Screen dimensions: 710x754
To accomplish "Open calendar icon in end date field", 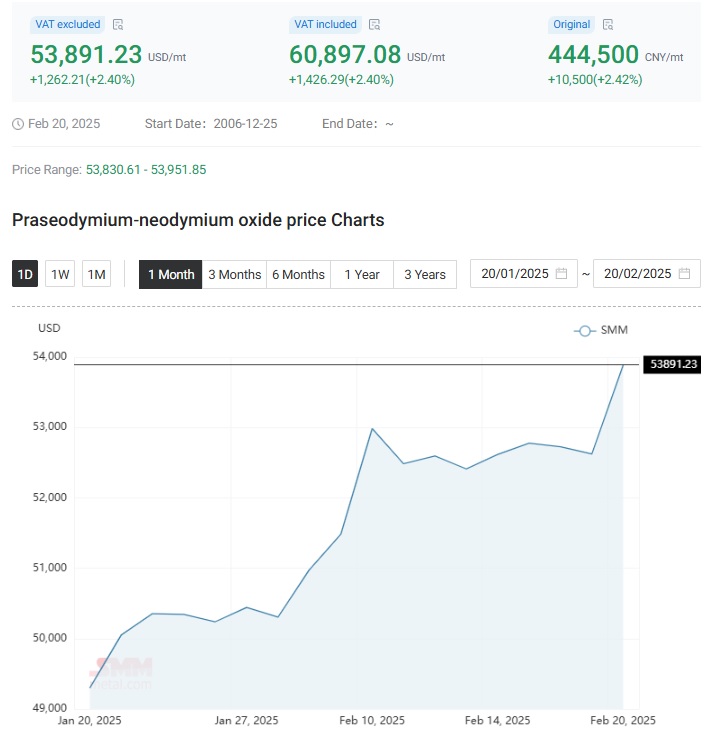I will pos(684,274).
